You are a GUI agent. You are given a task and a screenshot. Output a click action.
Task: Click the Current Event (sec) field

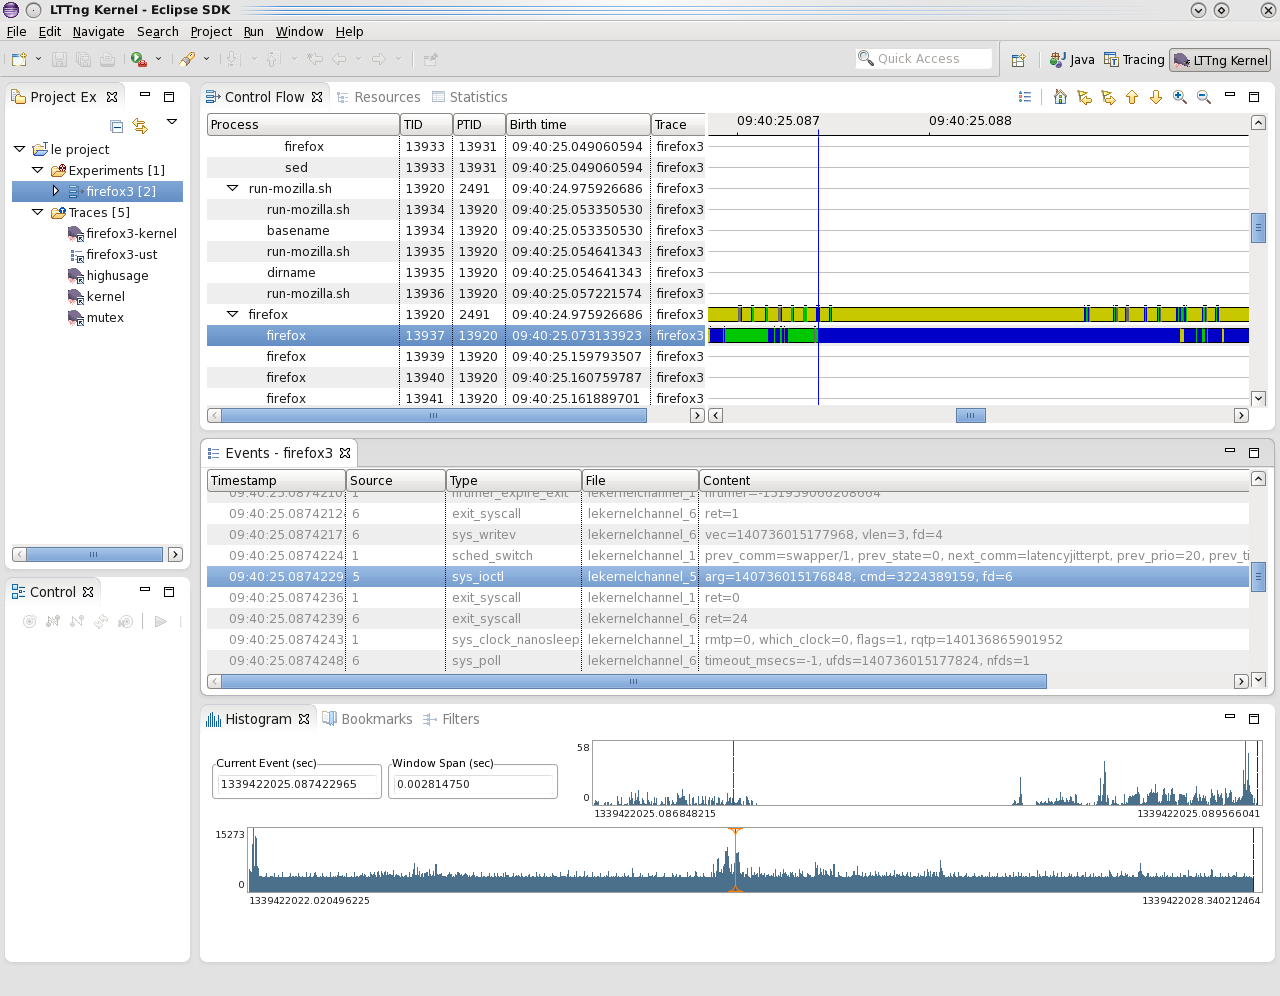[x=298, y=784]
